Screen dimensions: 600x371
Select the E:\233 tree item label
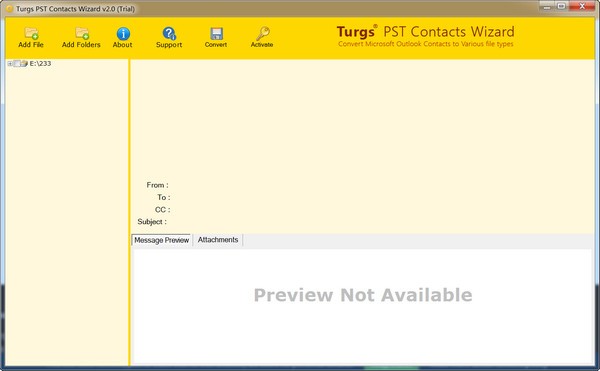click(40, 63)
